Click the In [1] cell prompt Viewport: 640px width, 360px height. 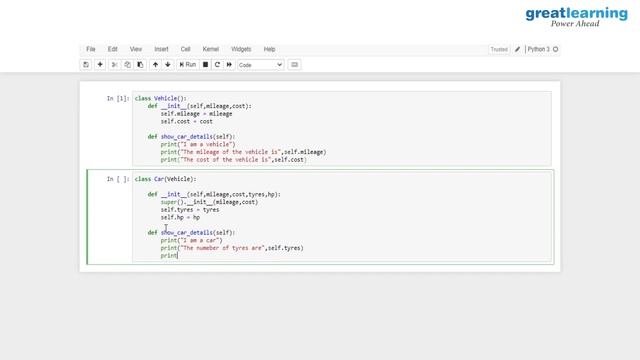(118, 98)
